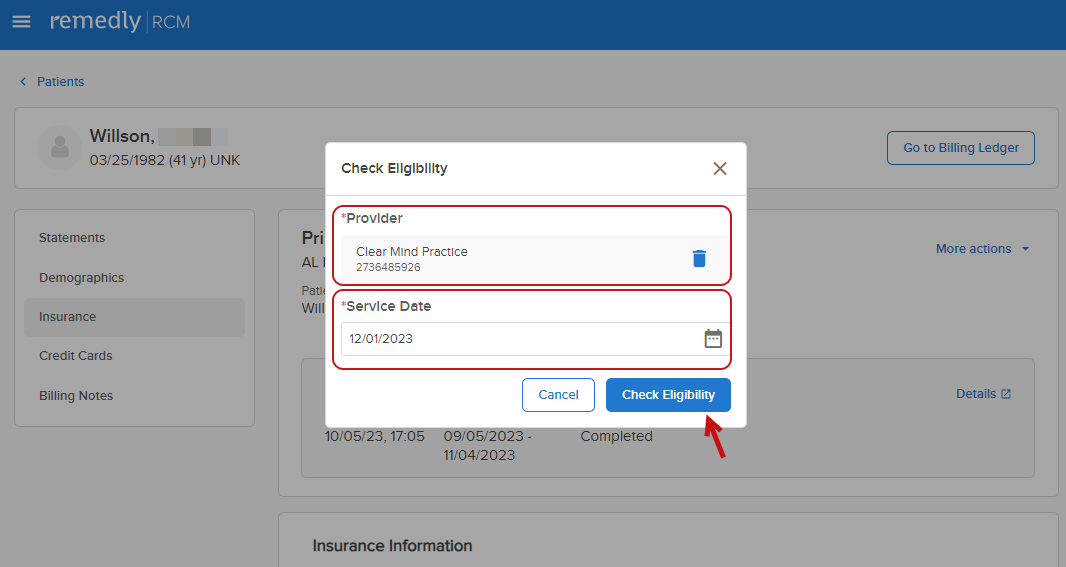Click the 09/05/2023 - 11/04/2023 date range
Viewport: 1066px width, 567px height.
point(488,445)
